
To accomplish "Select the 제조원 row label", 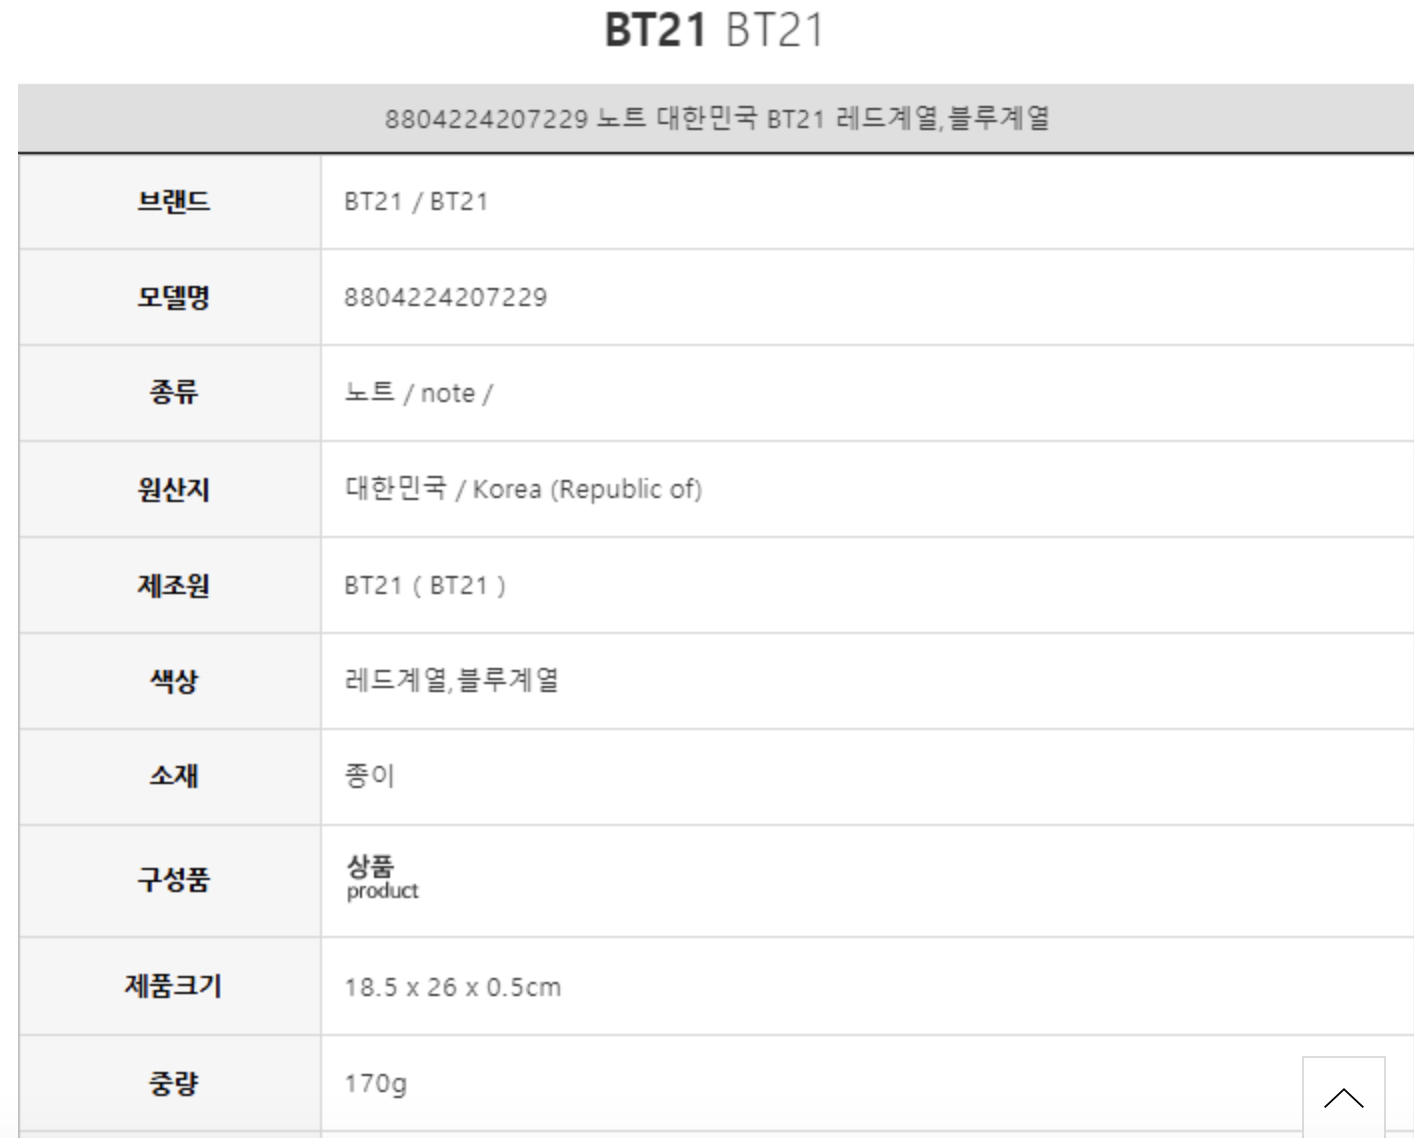I will point(173,586).
